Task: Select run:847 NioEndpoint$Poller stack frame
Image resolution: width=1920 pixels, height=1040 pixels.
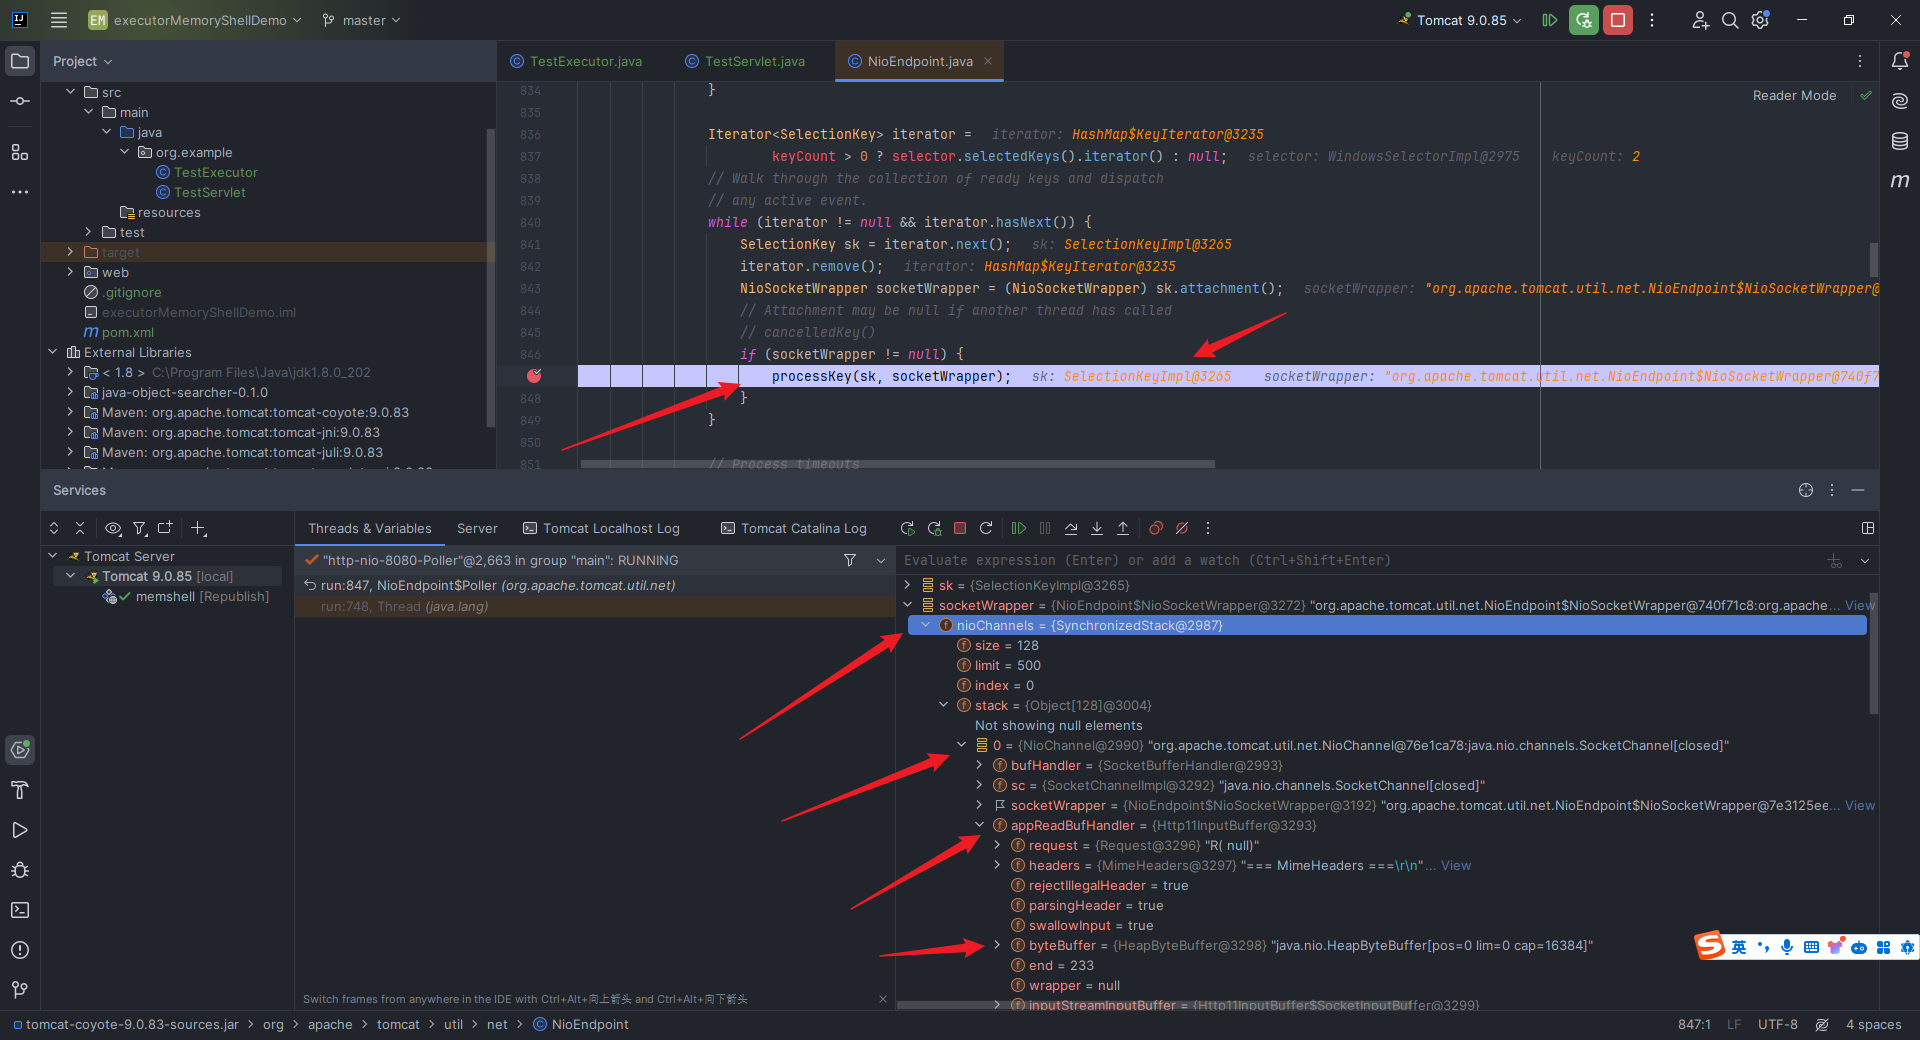Action: click(594, 585)
